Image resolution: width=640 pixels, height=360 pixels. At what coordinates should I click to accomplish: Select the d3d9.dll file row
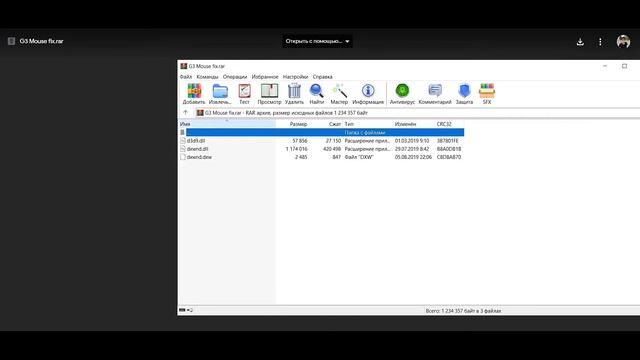[322, 140]
